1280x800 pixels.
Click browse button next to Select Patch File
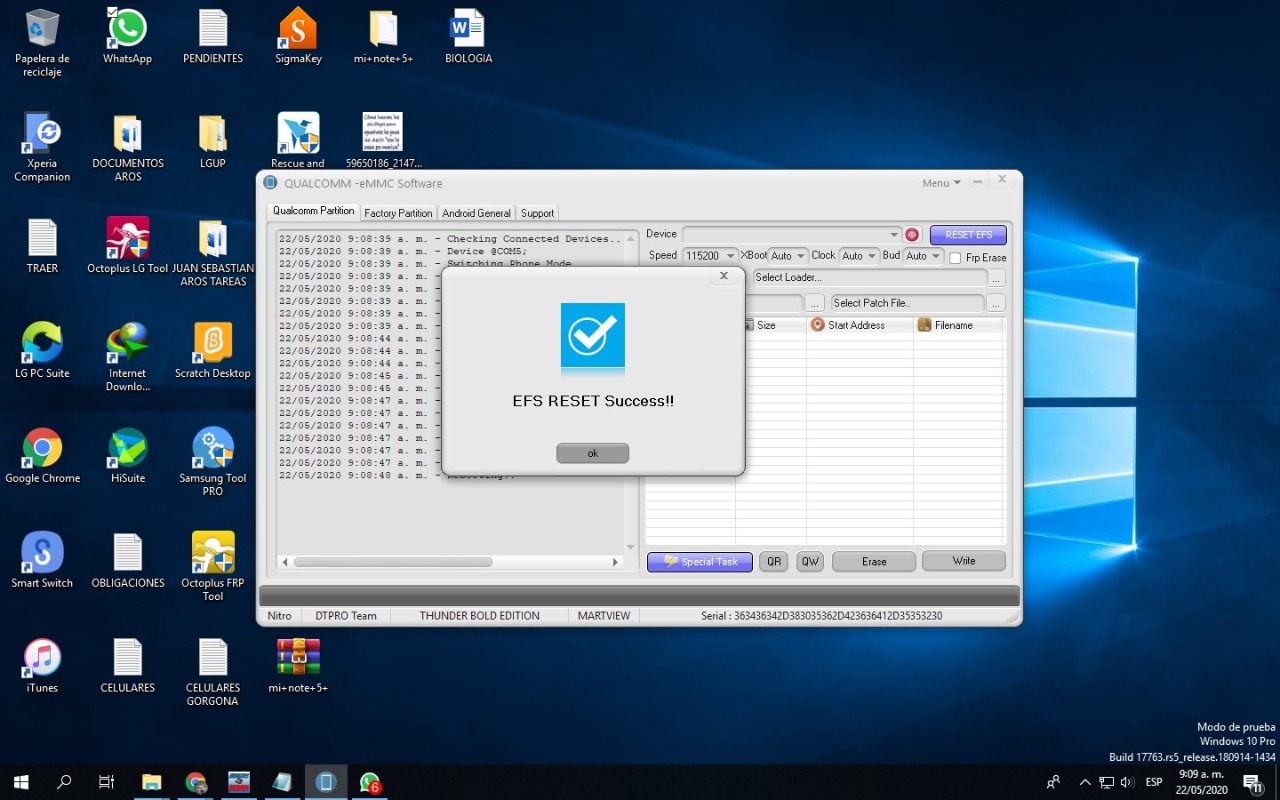[996, 302]
